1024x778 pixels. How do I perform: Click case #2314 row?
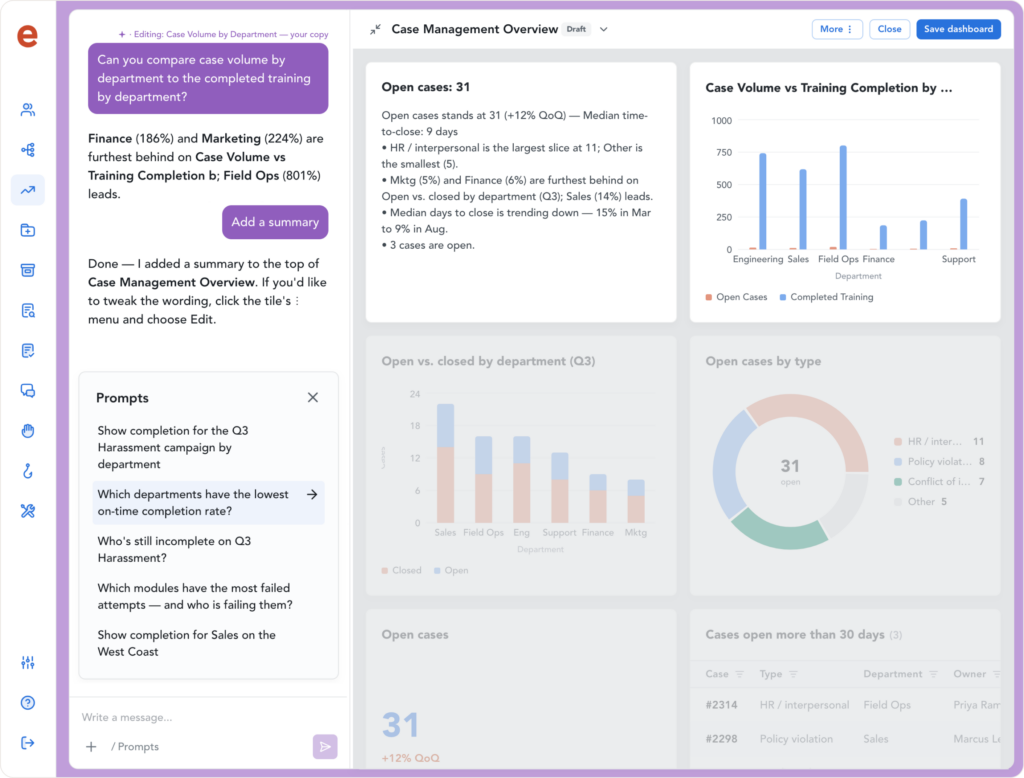[845, 705]
